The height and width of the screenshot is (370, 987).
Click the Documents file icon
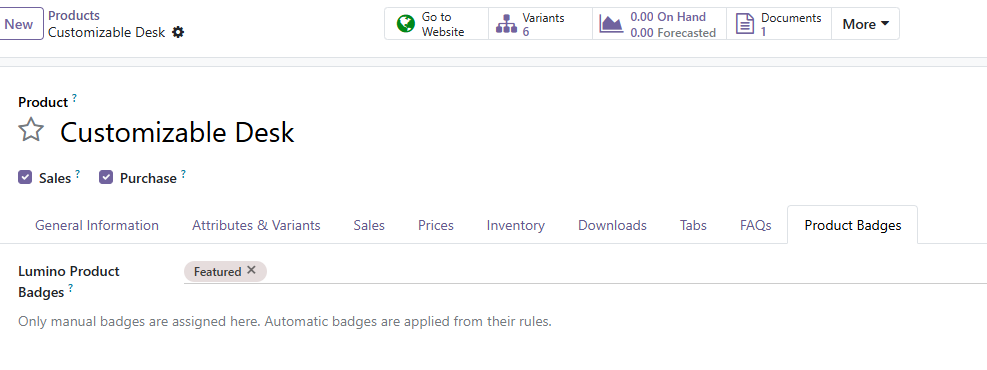tap(745, 24)
